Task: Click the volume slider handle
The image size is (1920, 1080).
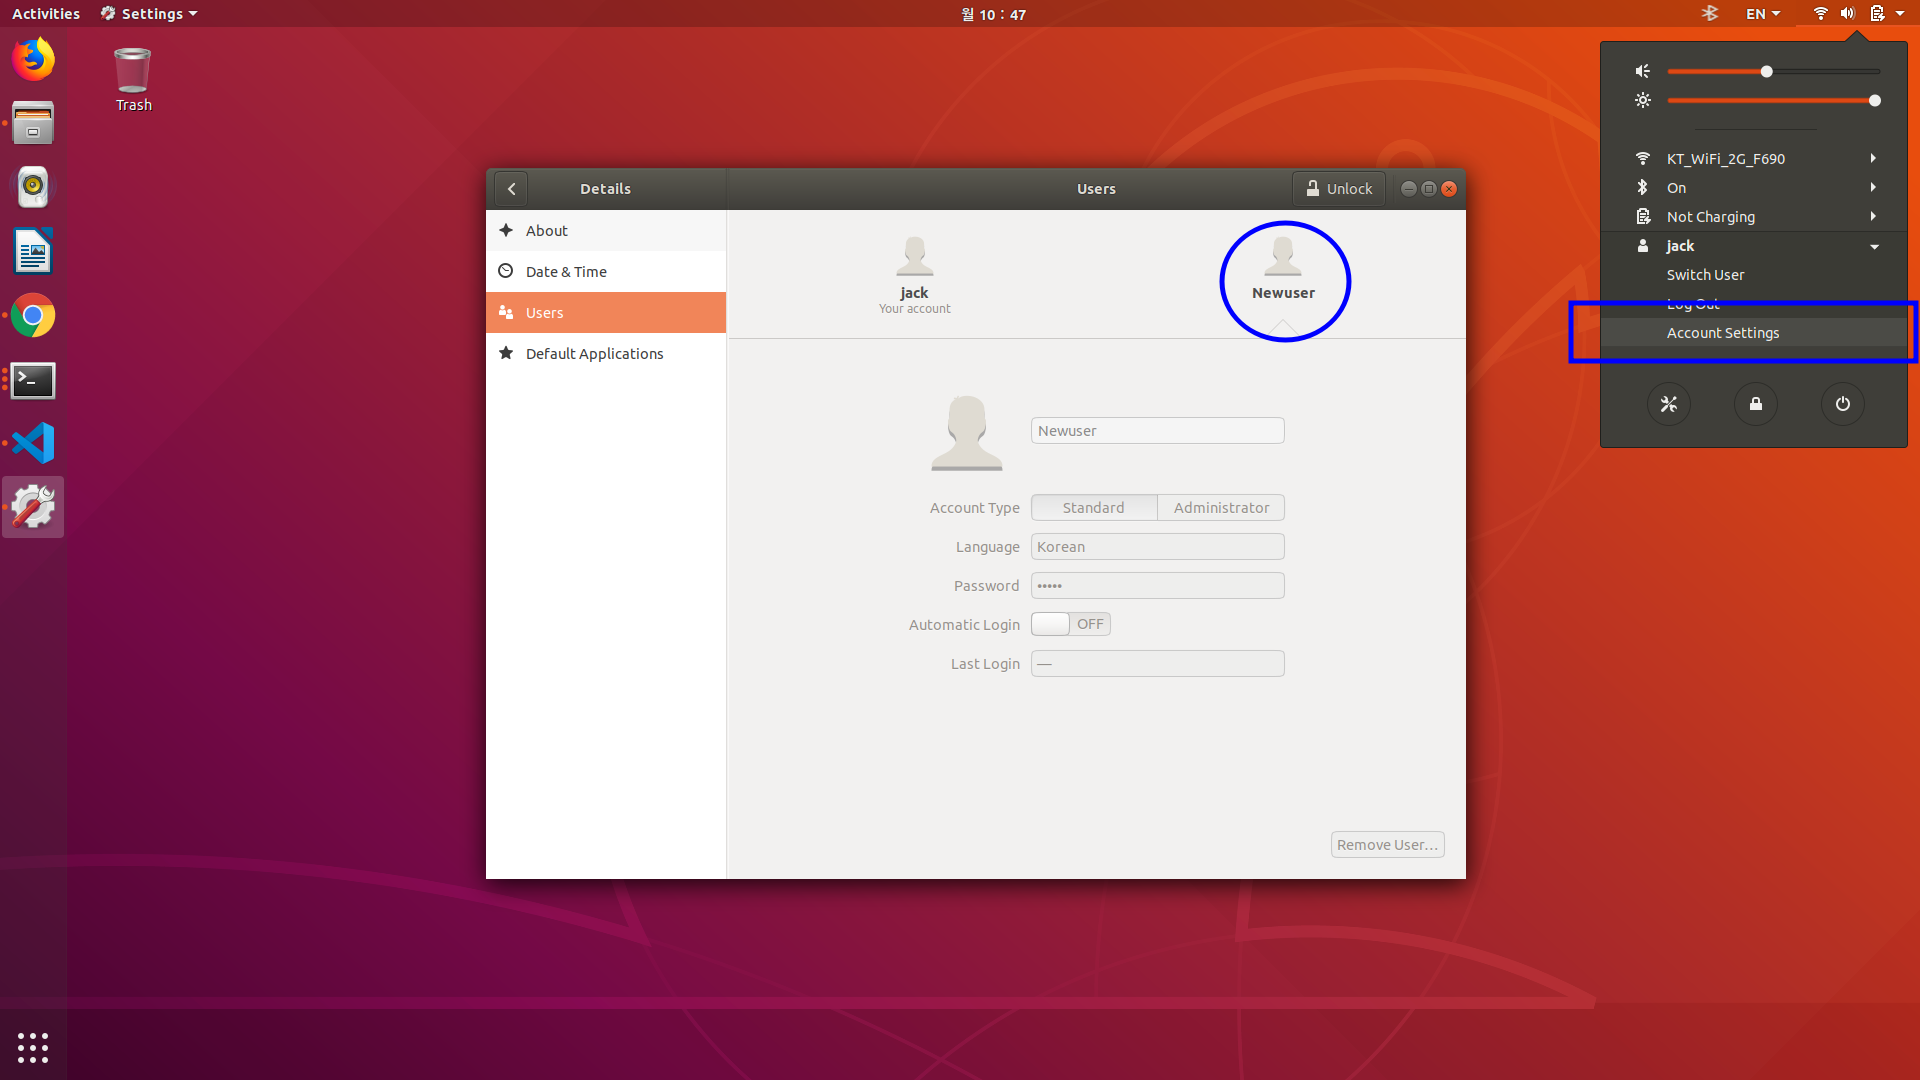Action: click(x=1767, y=72)
